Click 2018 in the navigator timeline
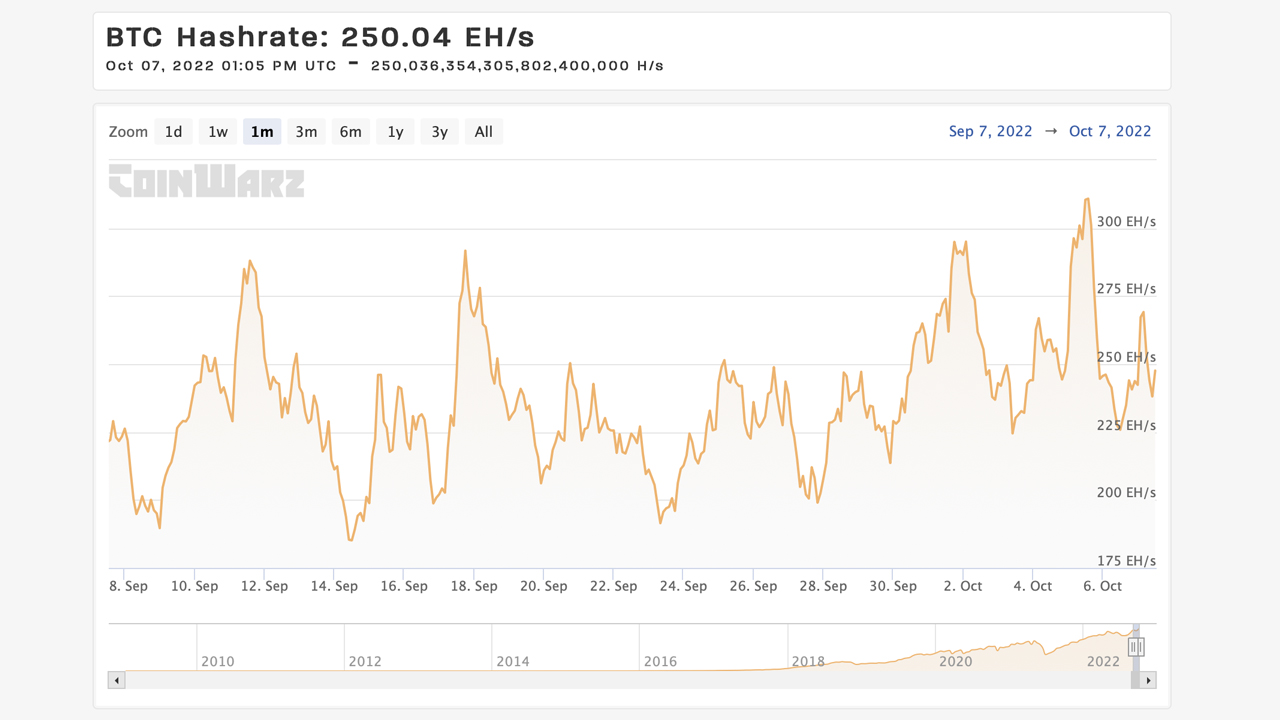Image resolution: width=1280 pixels, height=720 pixels. (x=808, y=661)
